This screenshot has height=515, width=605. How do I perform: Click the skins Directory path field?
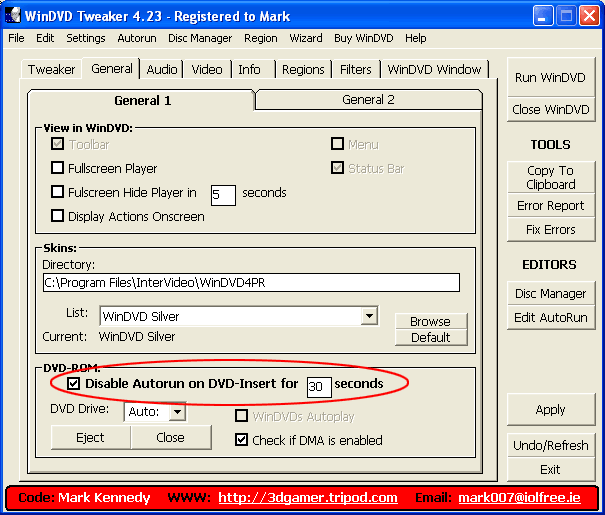(x=251, y=283)
